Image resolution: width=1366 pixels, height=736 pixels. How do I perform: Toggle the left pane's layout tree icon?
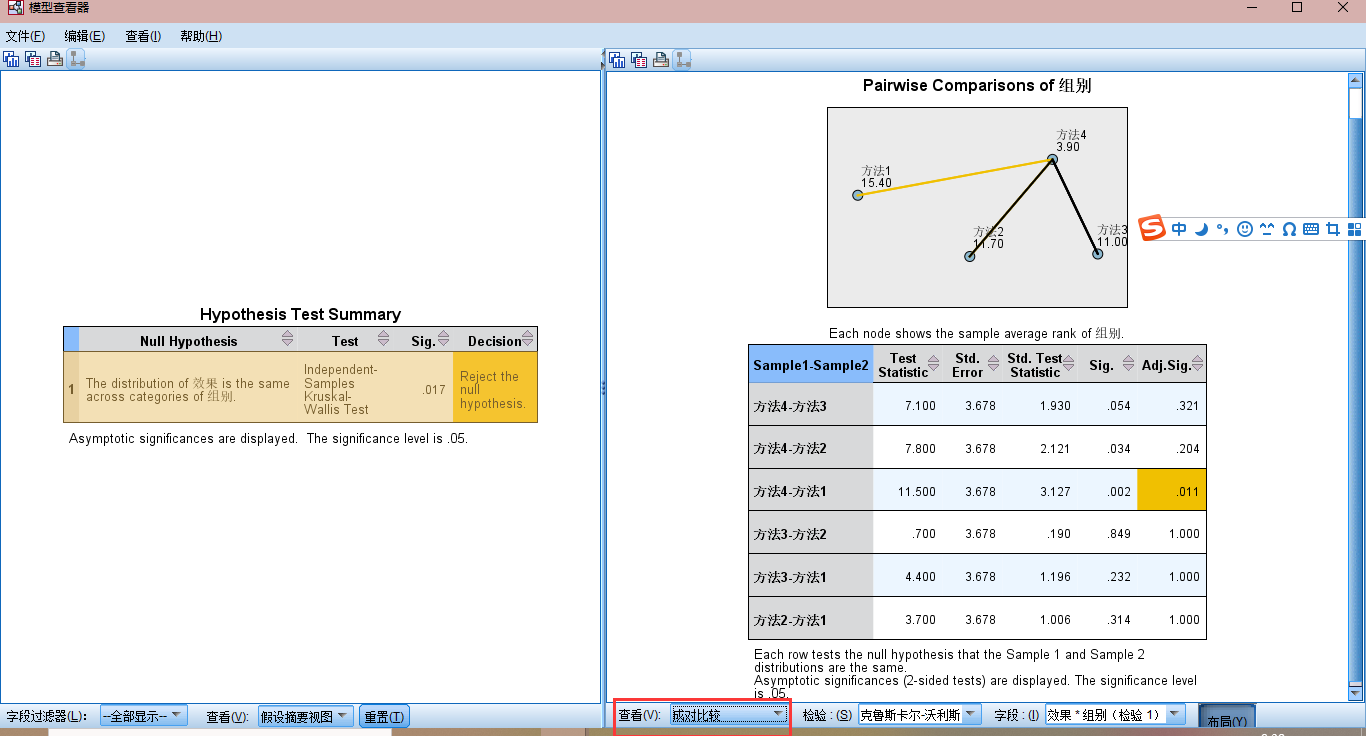77,60
